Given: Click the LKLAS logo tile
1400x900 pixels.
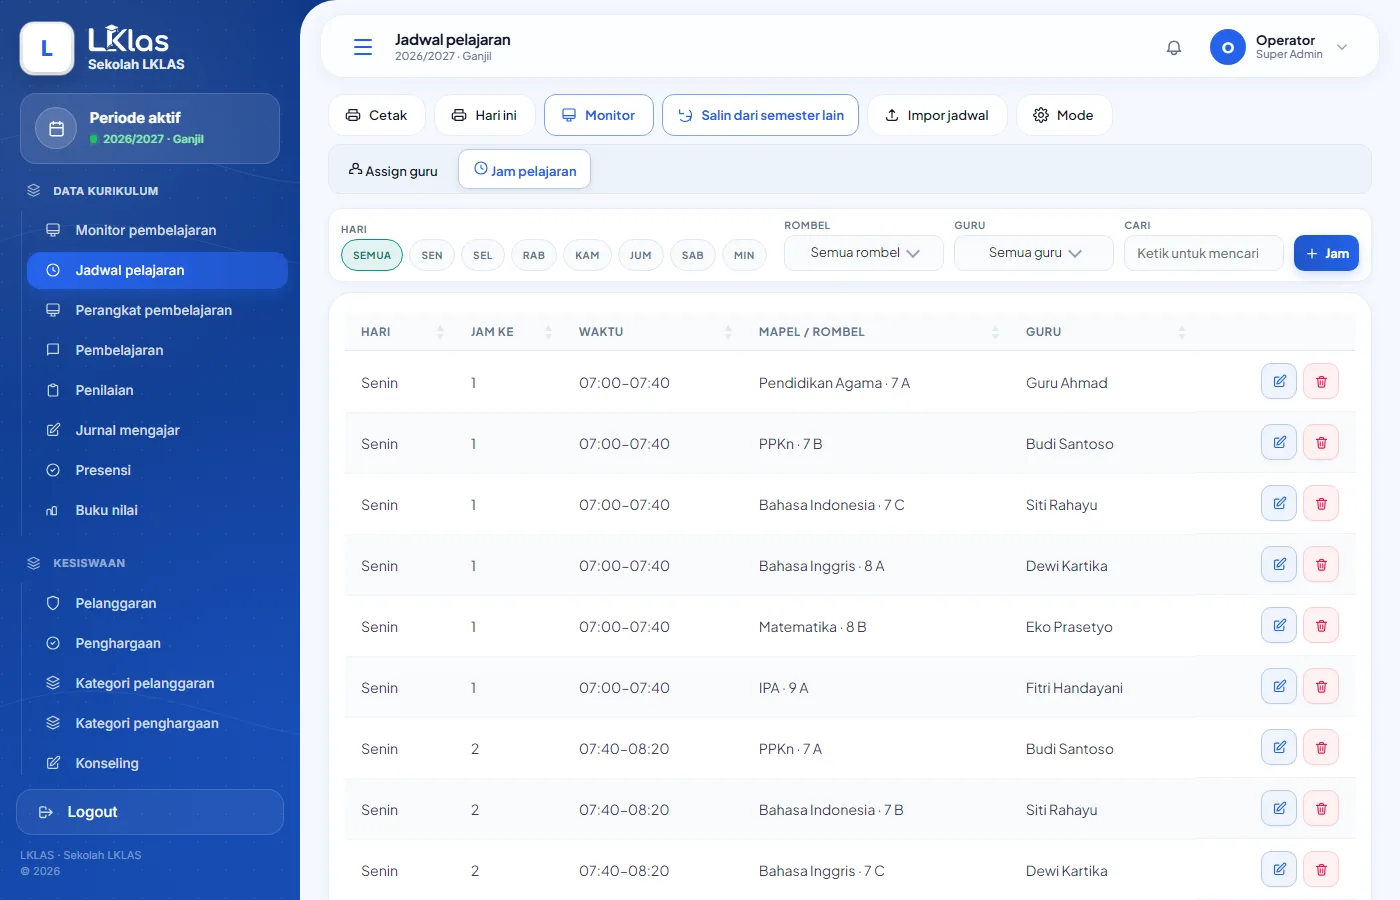Looking at the screenshot, I should [47, 48].
